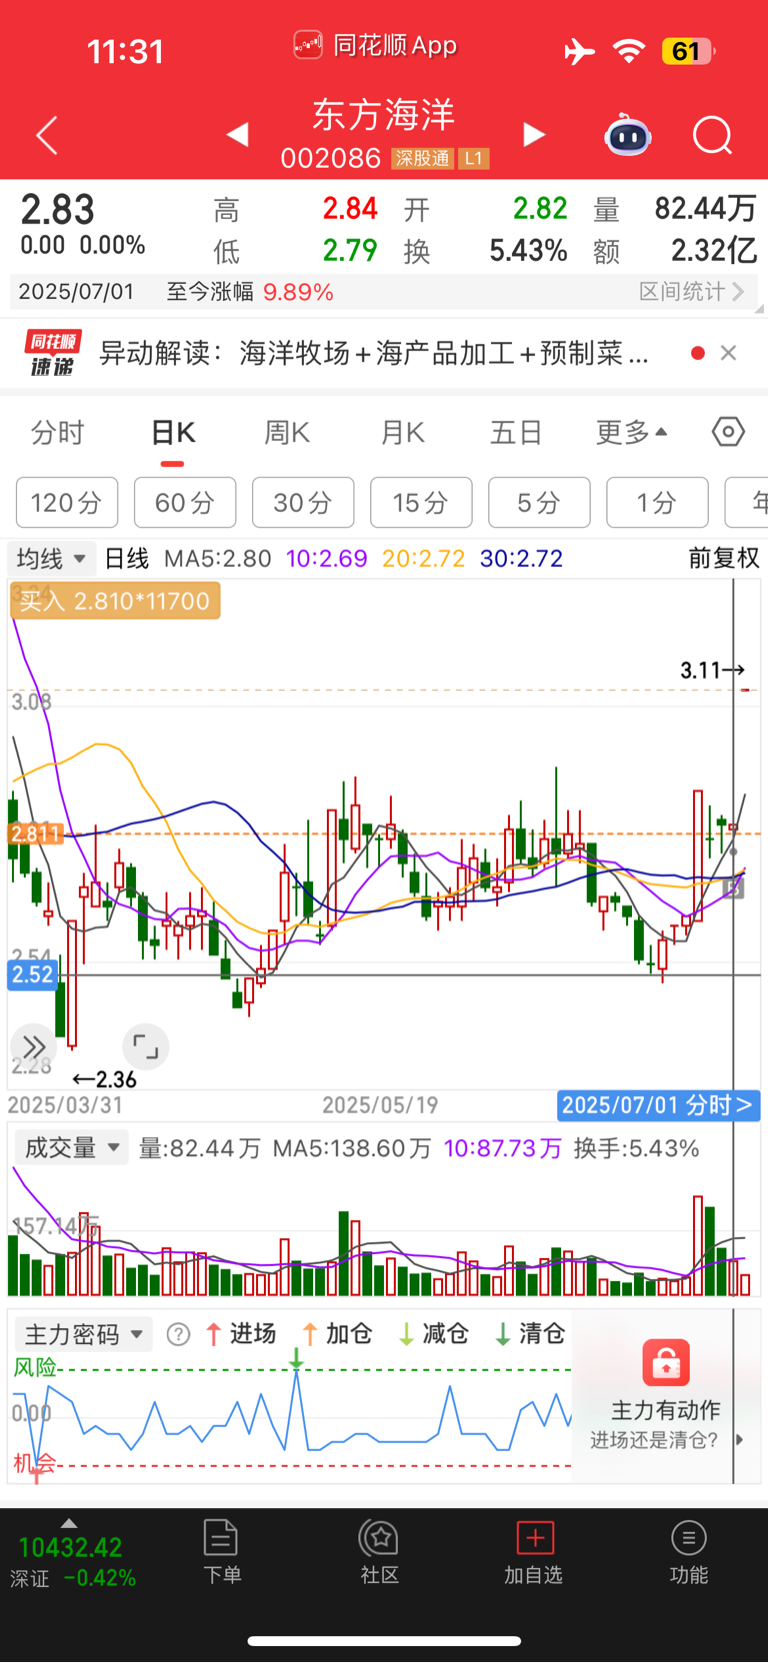Tap the red lock icon
Image resolution: width=768 pixels, height=1663 pixels.
point(666,1362)
